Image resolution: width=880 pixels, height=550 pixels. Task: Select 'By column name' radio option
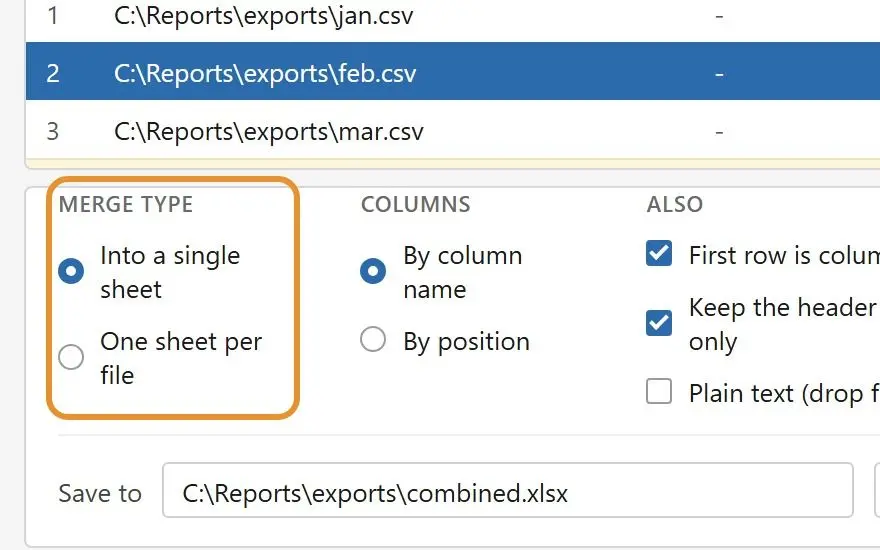click(x=373, y=271)
